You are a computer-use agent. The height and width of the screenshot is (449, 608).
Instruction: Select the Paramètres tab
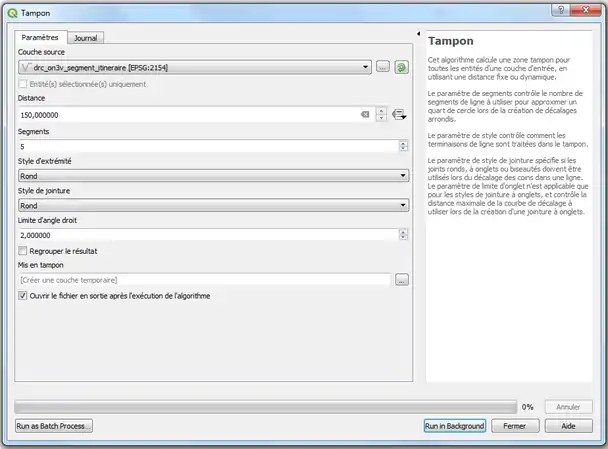tap(40, 36)
